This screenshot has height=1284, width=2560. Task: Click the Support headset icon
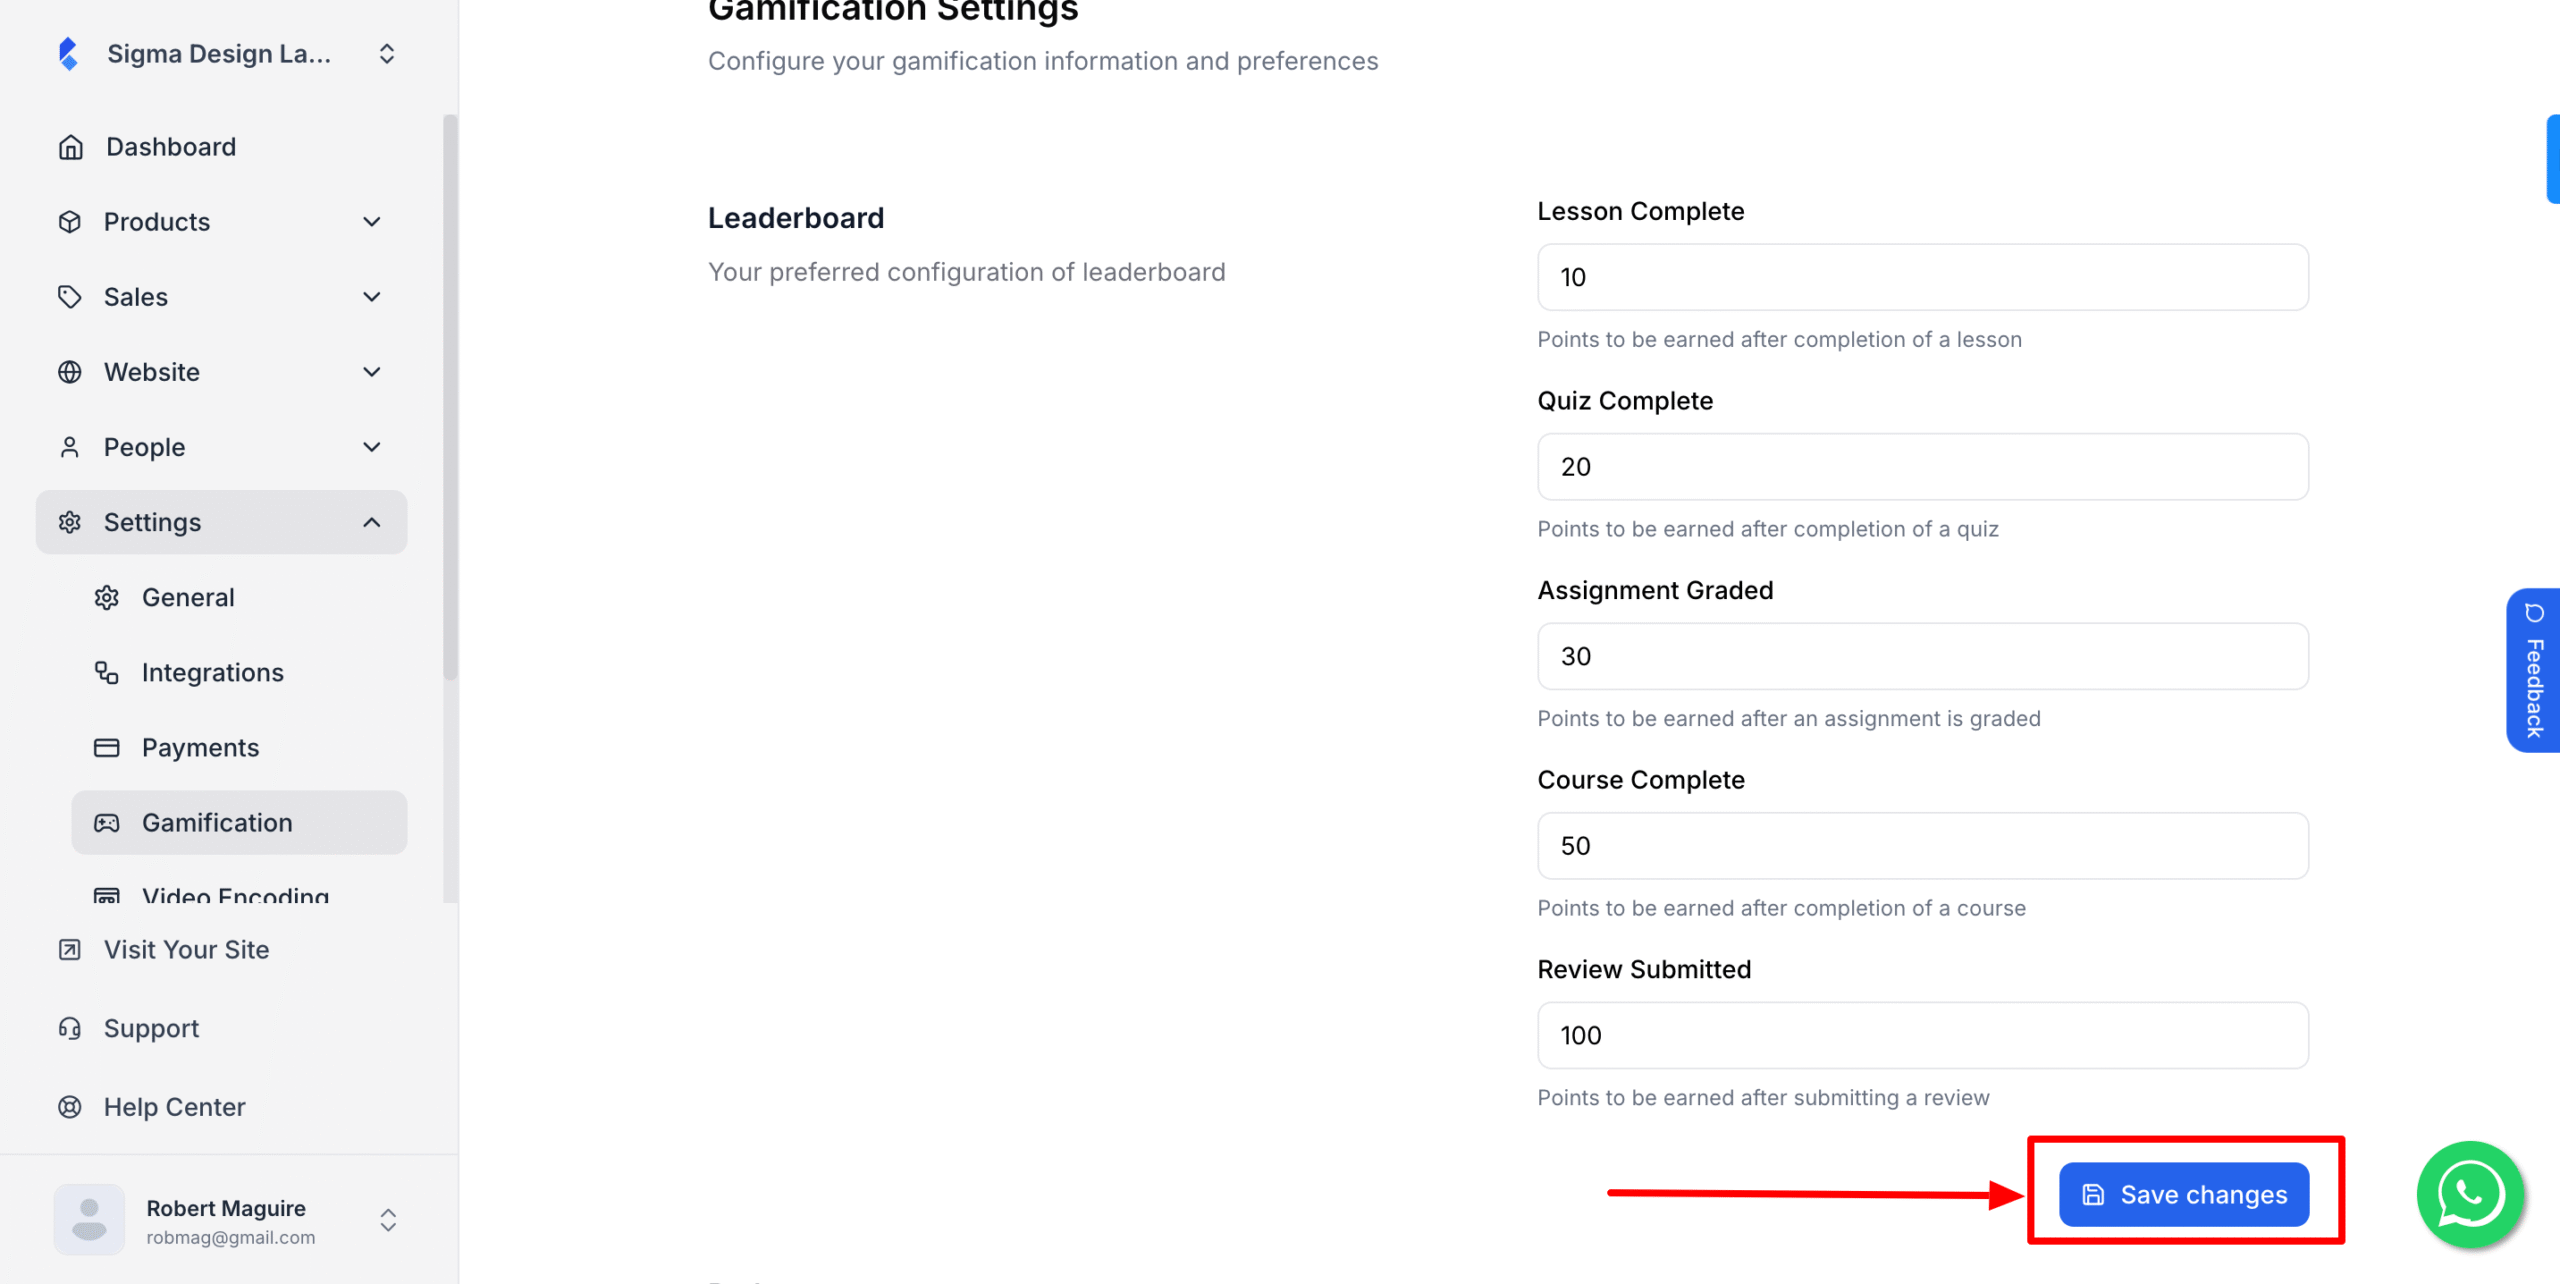click(69, 1027)
